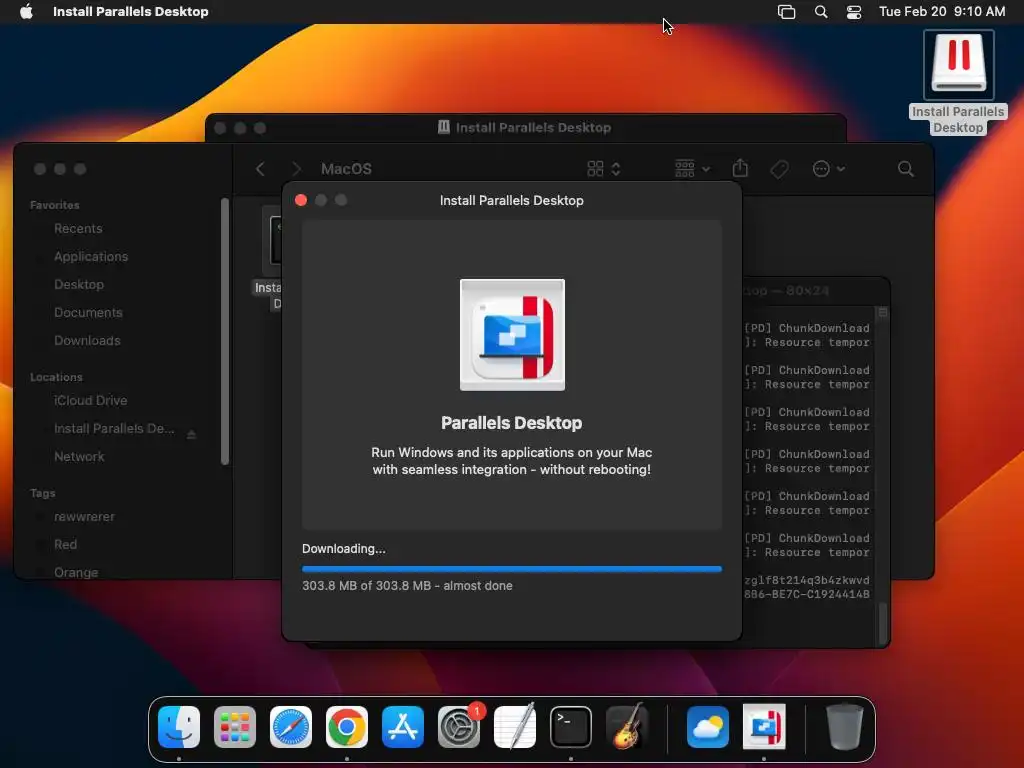Go forward in the Finder window
Screen dimensions: 1024x768
[x=296, y=169]
